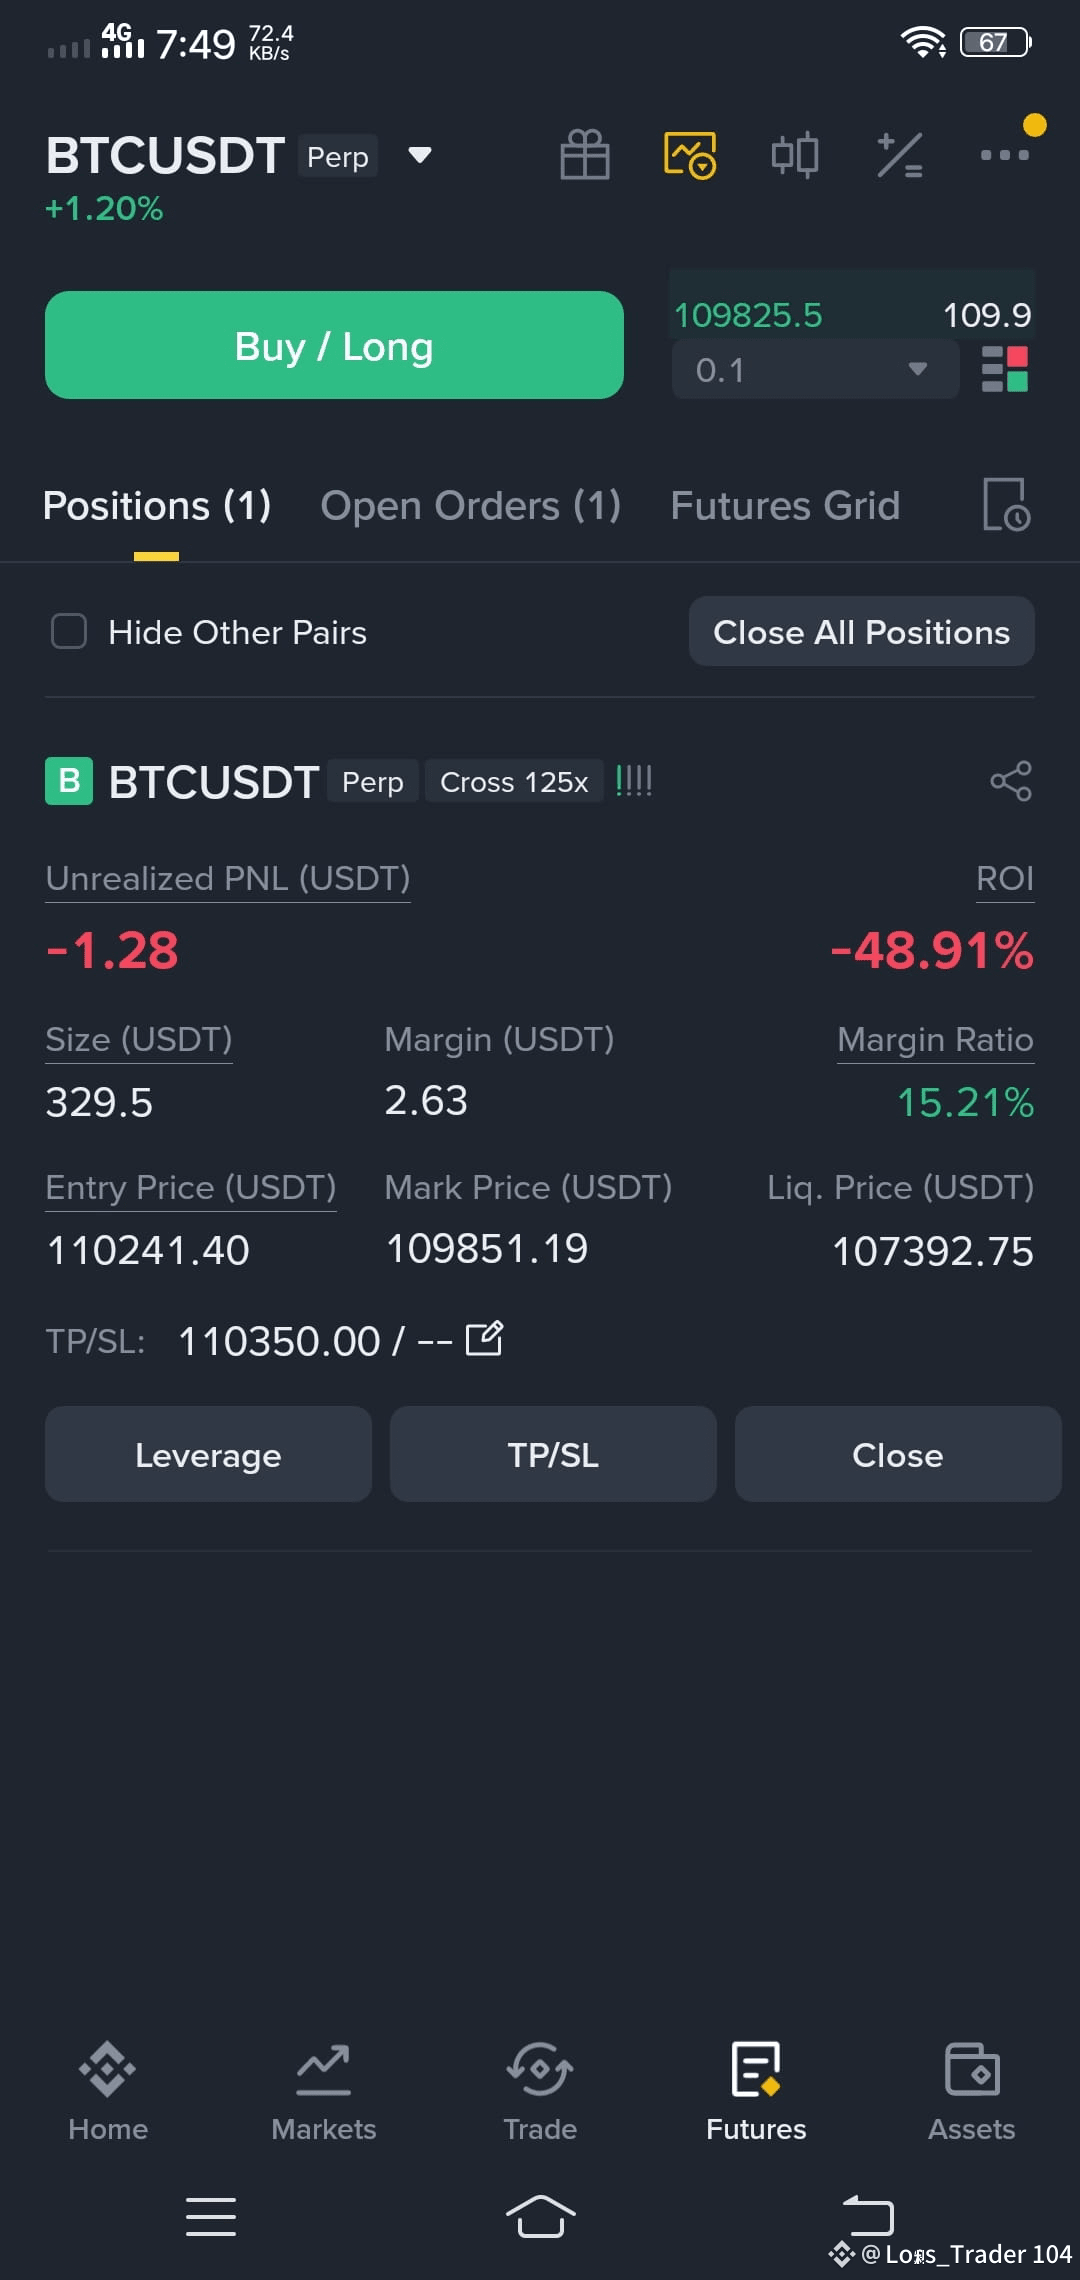The height and width of the screenshot is (2280, 1080).
Task: Switch to Open Orders (1) tab
Action: click(x=471, y=505)
